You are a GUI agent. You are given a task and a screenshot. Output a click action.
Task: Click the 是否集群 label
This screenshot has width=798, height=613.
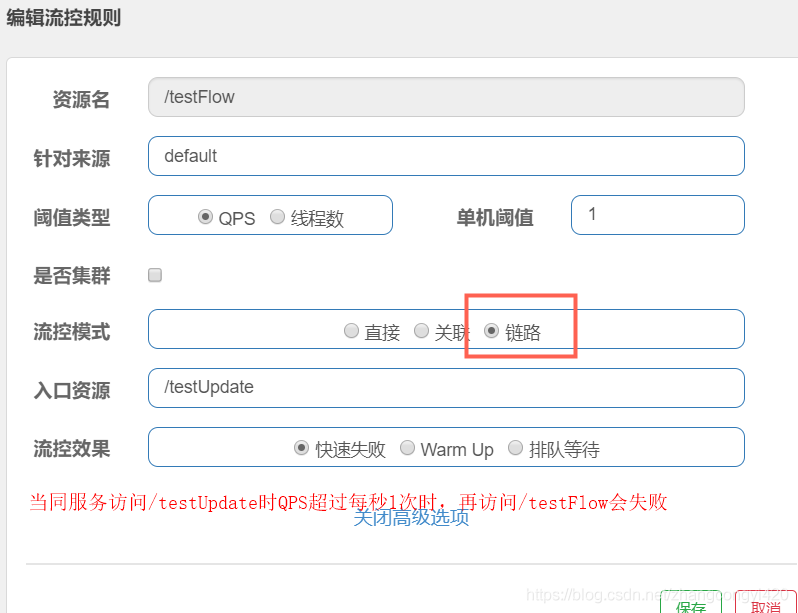[x=72, y=275]
